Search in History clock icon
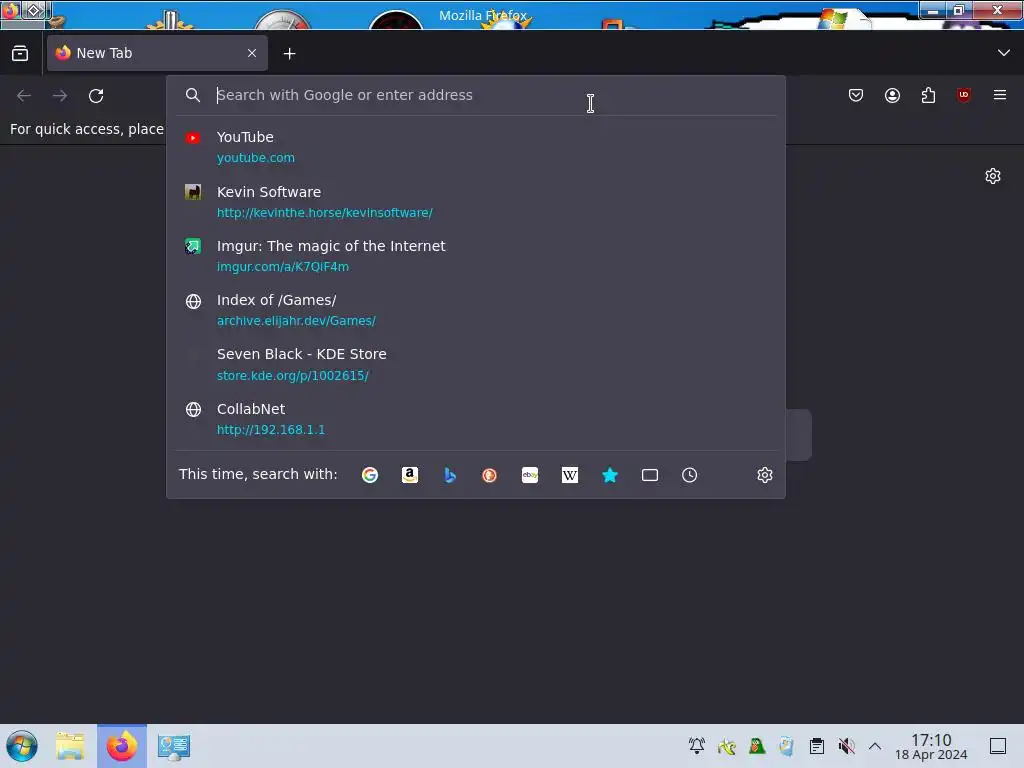 690,475
